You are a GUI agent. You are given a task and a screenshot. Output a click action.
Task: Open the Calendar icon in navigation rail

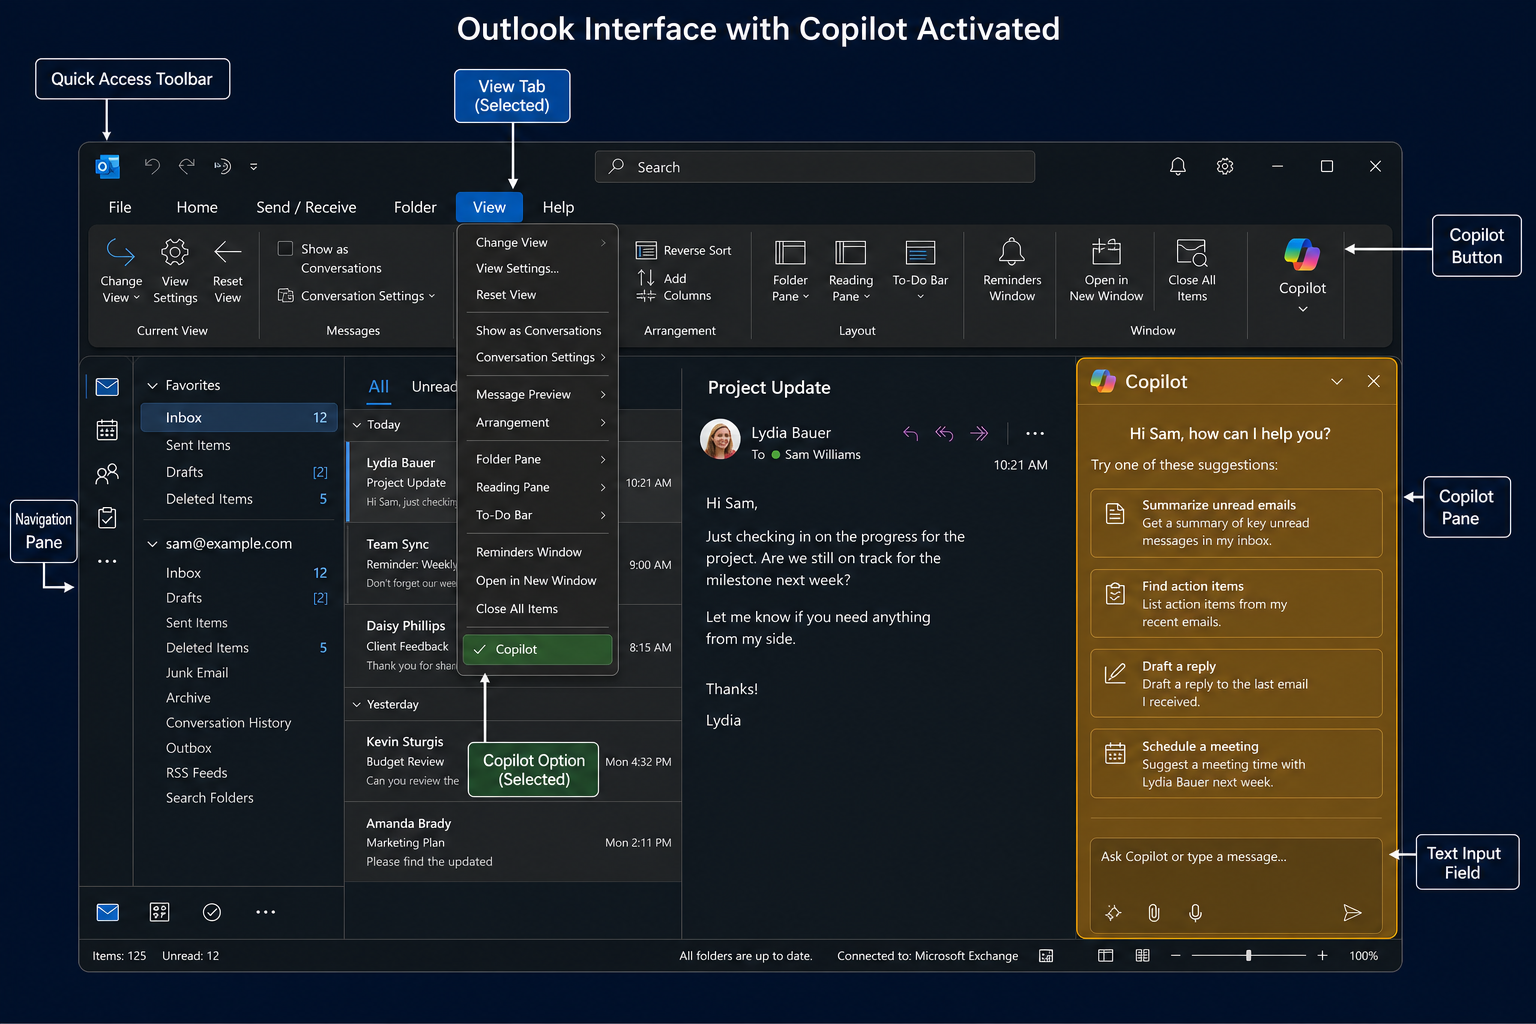pos(107,430)
